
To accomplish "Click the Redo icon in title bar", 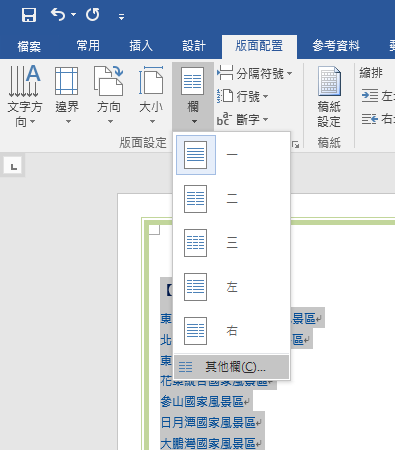I will (x=92, y=15).
